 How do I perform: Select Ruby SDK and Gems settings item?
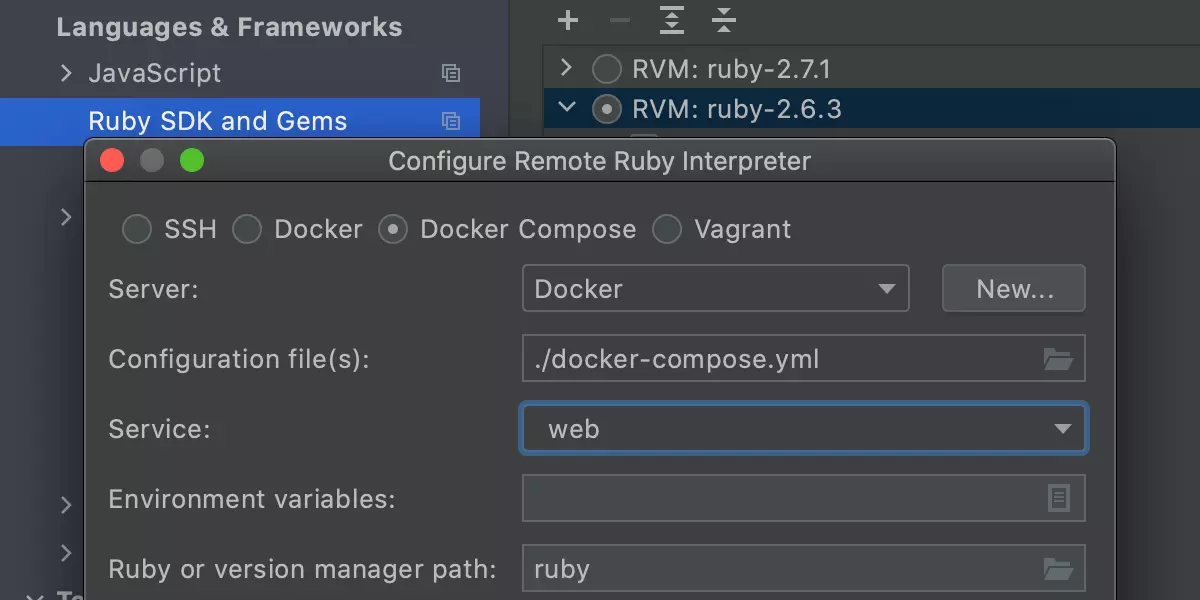(240, 121)
